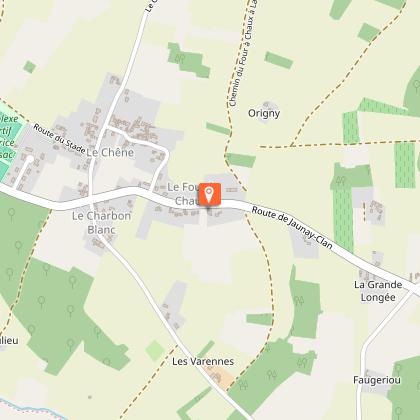The height and width of the screenshot is (420, 420).
Task: Click the wood icon north of Le Chêne
Action: [180, 59]
